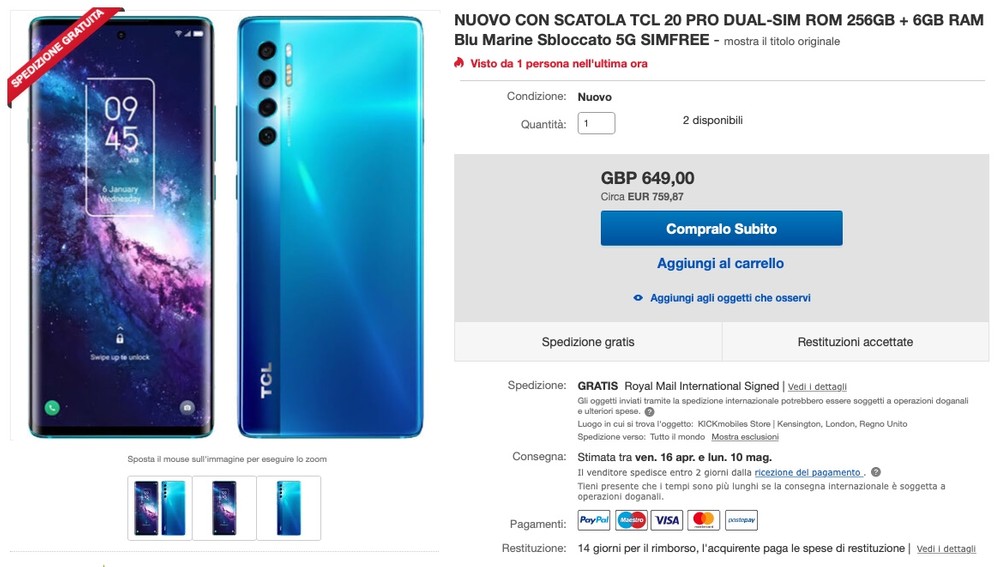
Task: Click the quantity input field
Action: [x=596, y=123]
